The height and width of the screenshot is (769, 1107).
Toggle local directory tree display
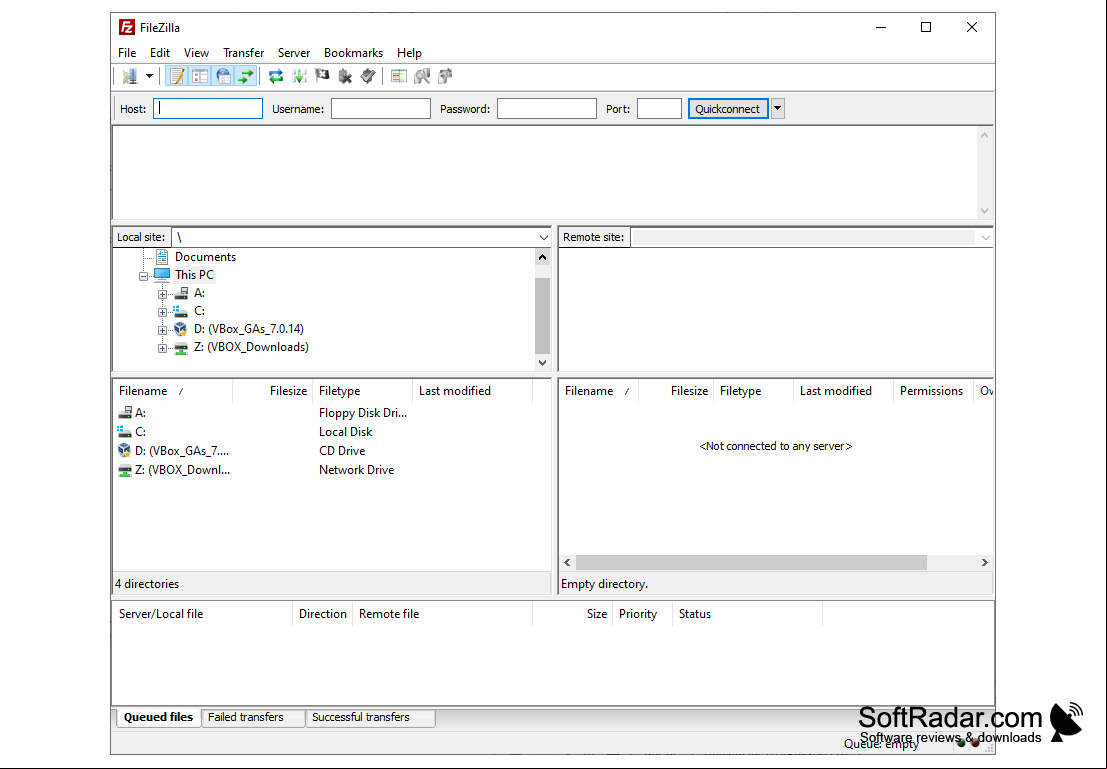click(200, 76)
